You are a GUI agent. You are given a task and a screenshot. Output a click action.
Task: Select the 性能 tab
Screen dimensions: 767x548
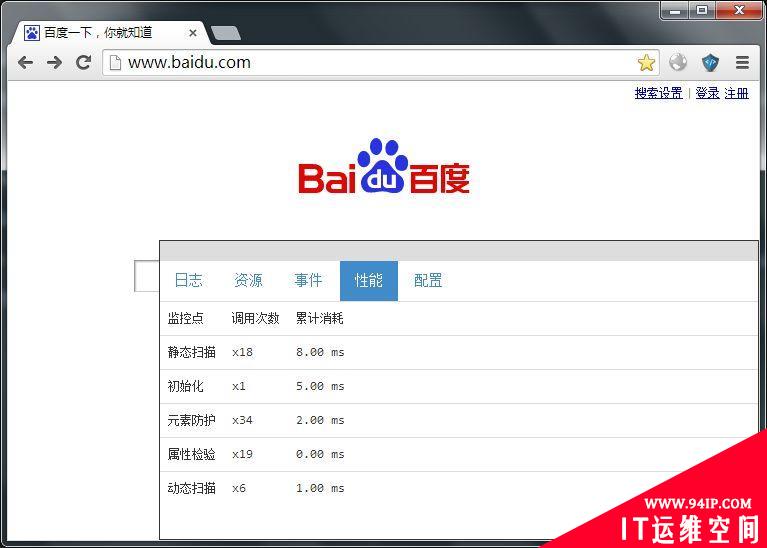point(369,281)
